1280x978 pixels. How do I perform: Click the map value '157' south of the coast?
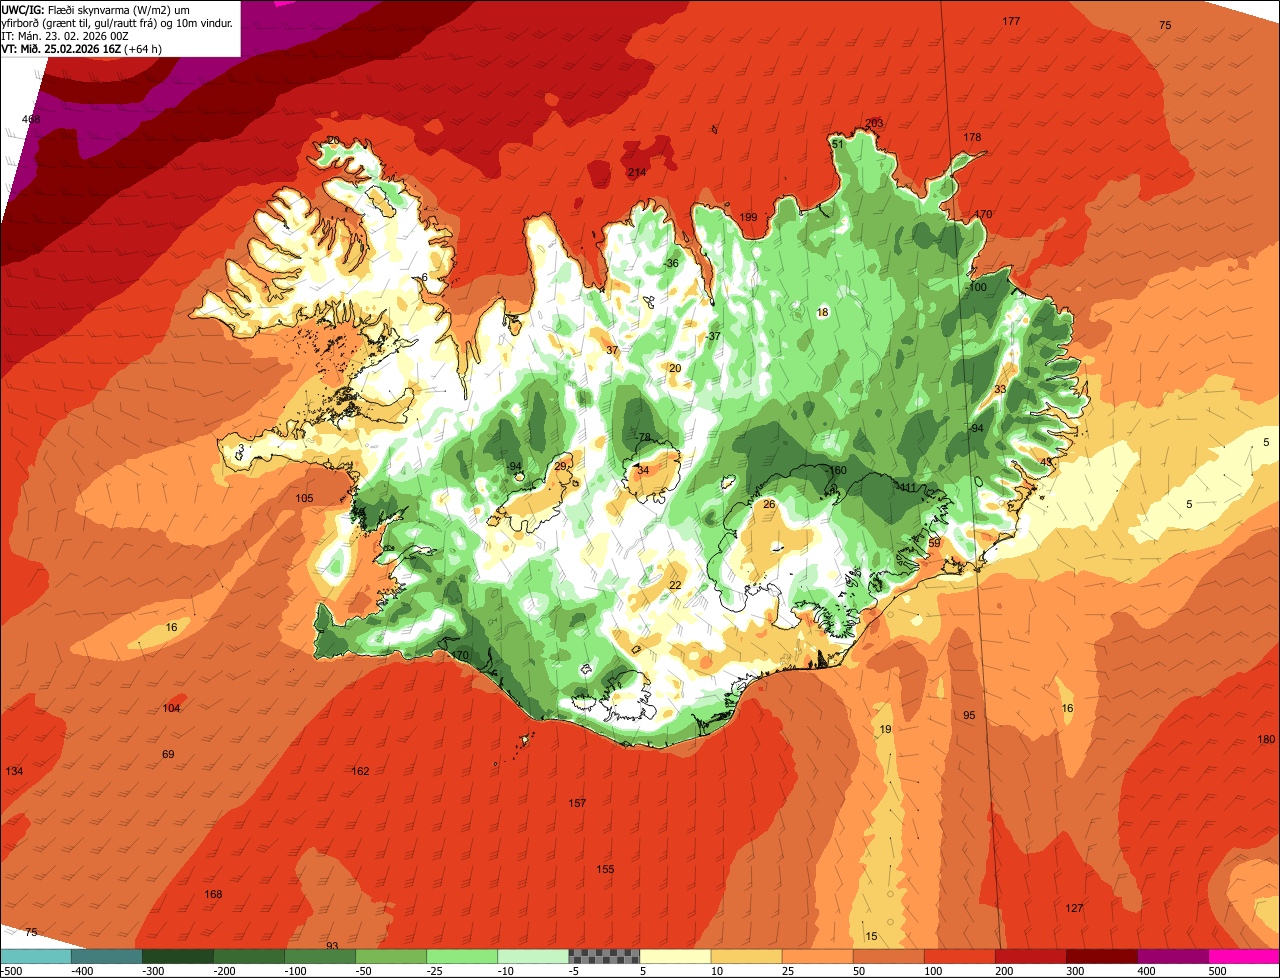[577, 803]
